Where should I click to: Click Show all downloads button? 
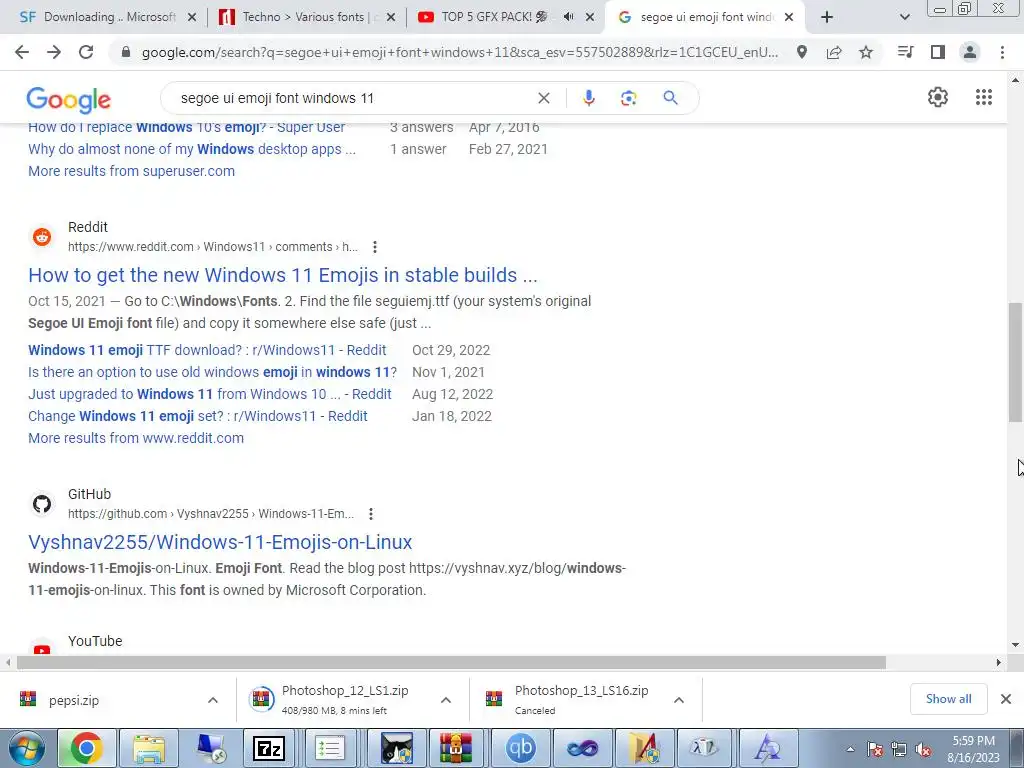click(948, 699)
